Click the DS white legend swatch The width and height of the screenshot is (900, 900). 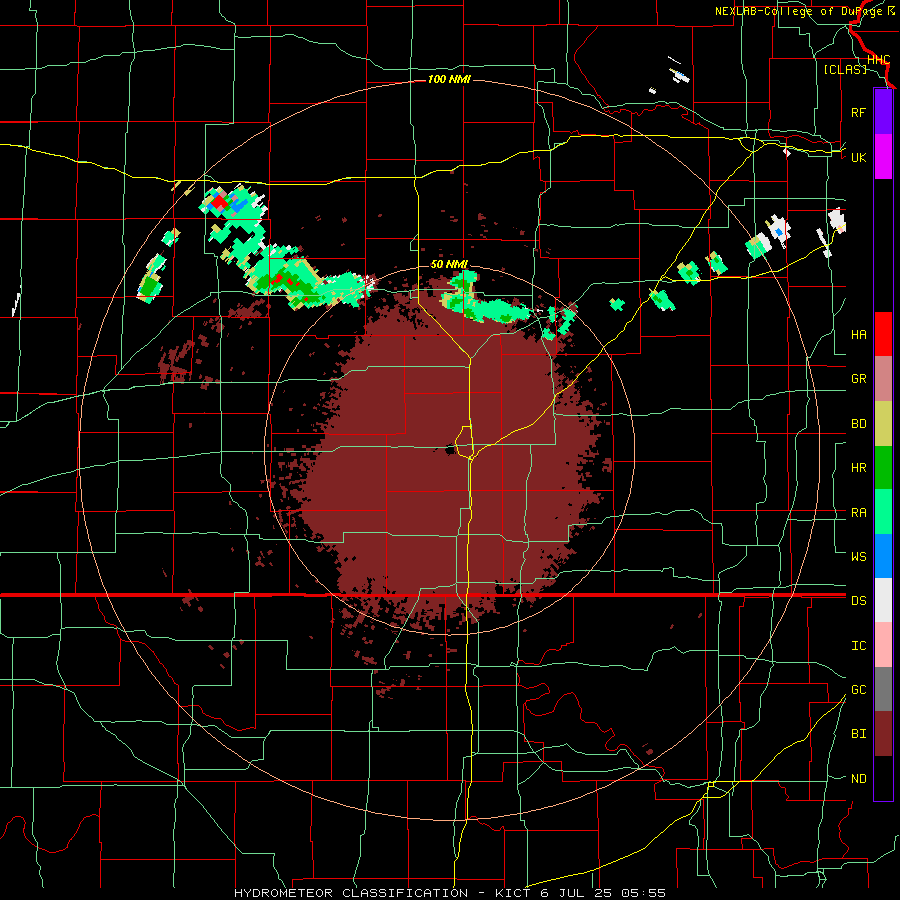coord(883,600)
